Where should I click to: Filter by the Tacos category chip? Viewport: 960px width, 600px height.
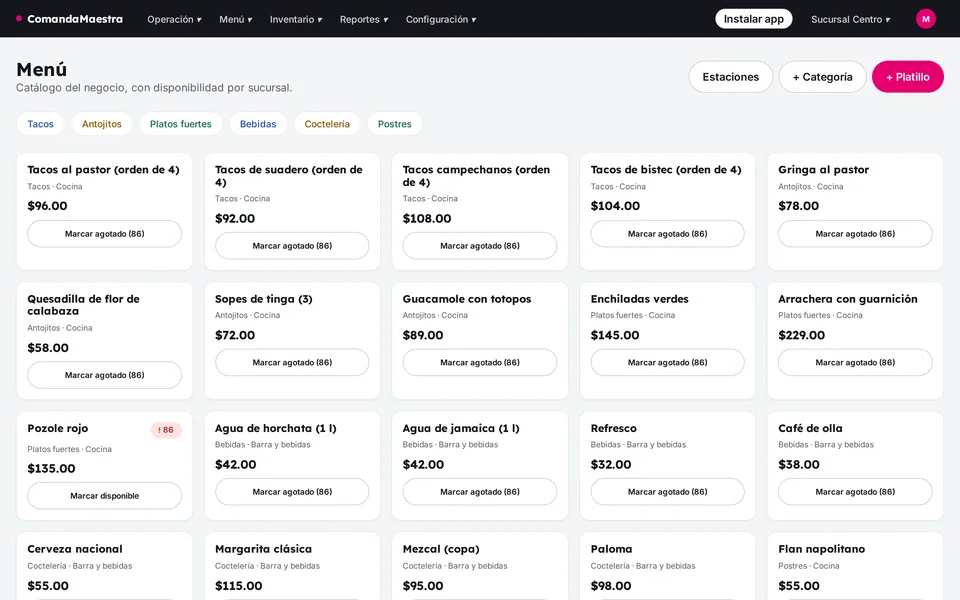coord(40,124)
